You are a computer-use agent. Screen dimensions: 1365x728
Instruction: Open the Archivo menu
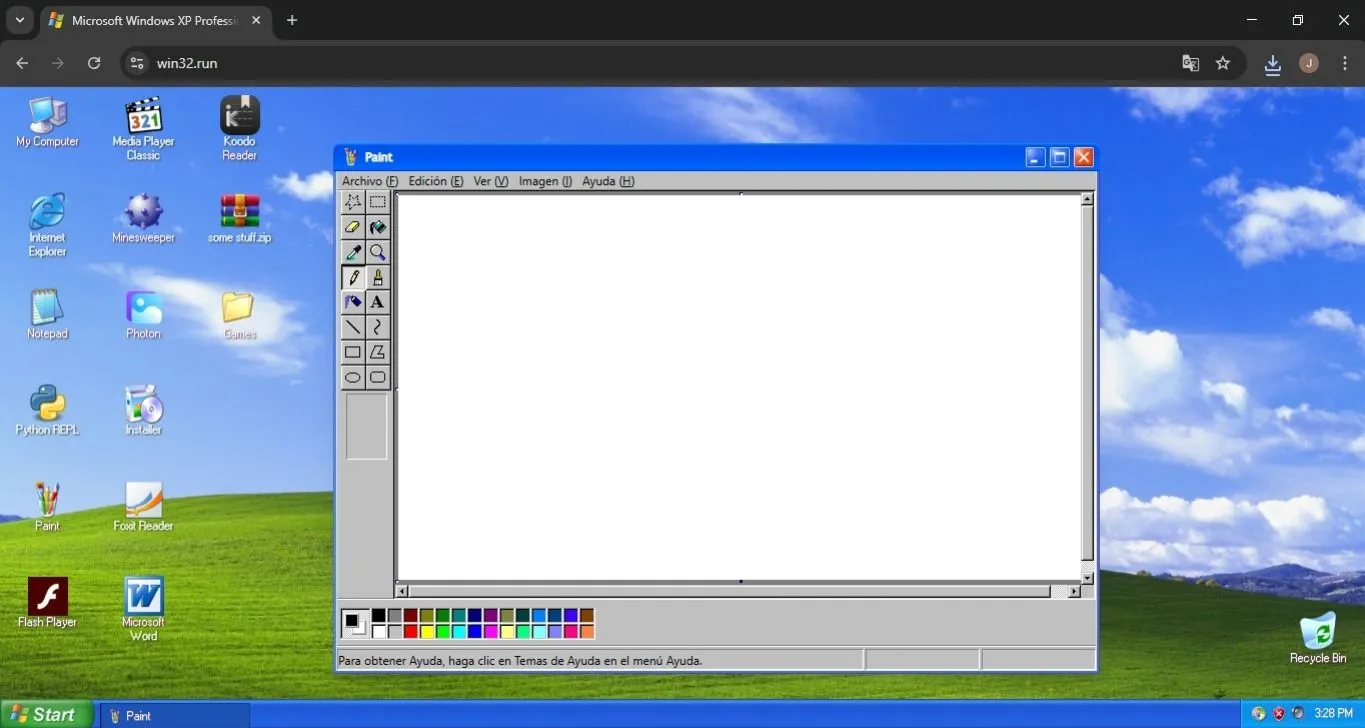(370, 181)
